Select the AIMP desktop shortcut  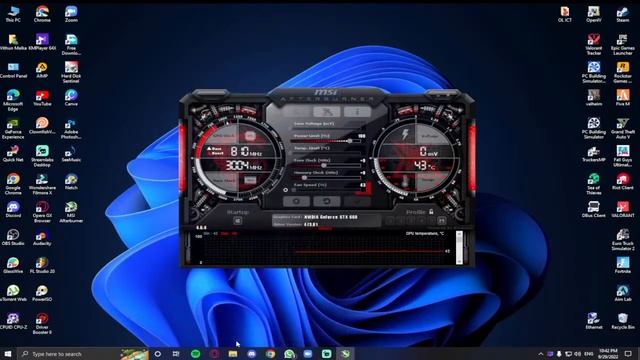(42, 70)
